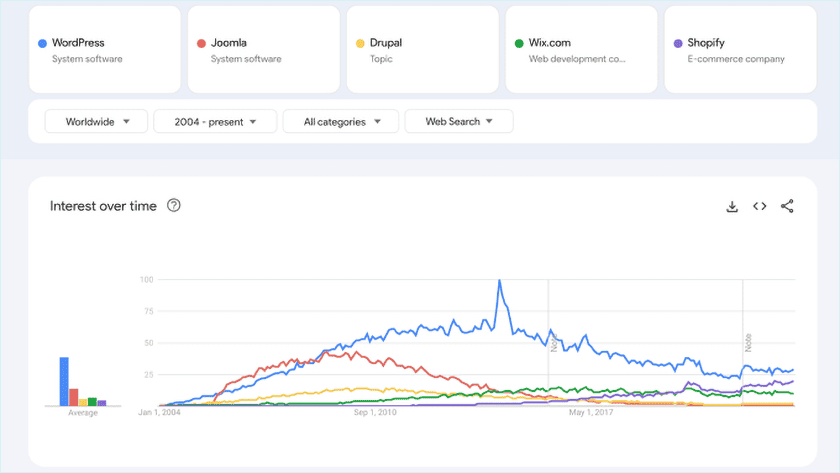Expand the Web Search type dropdown
Screen dimensions: 840x473
[459, 121]
